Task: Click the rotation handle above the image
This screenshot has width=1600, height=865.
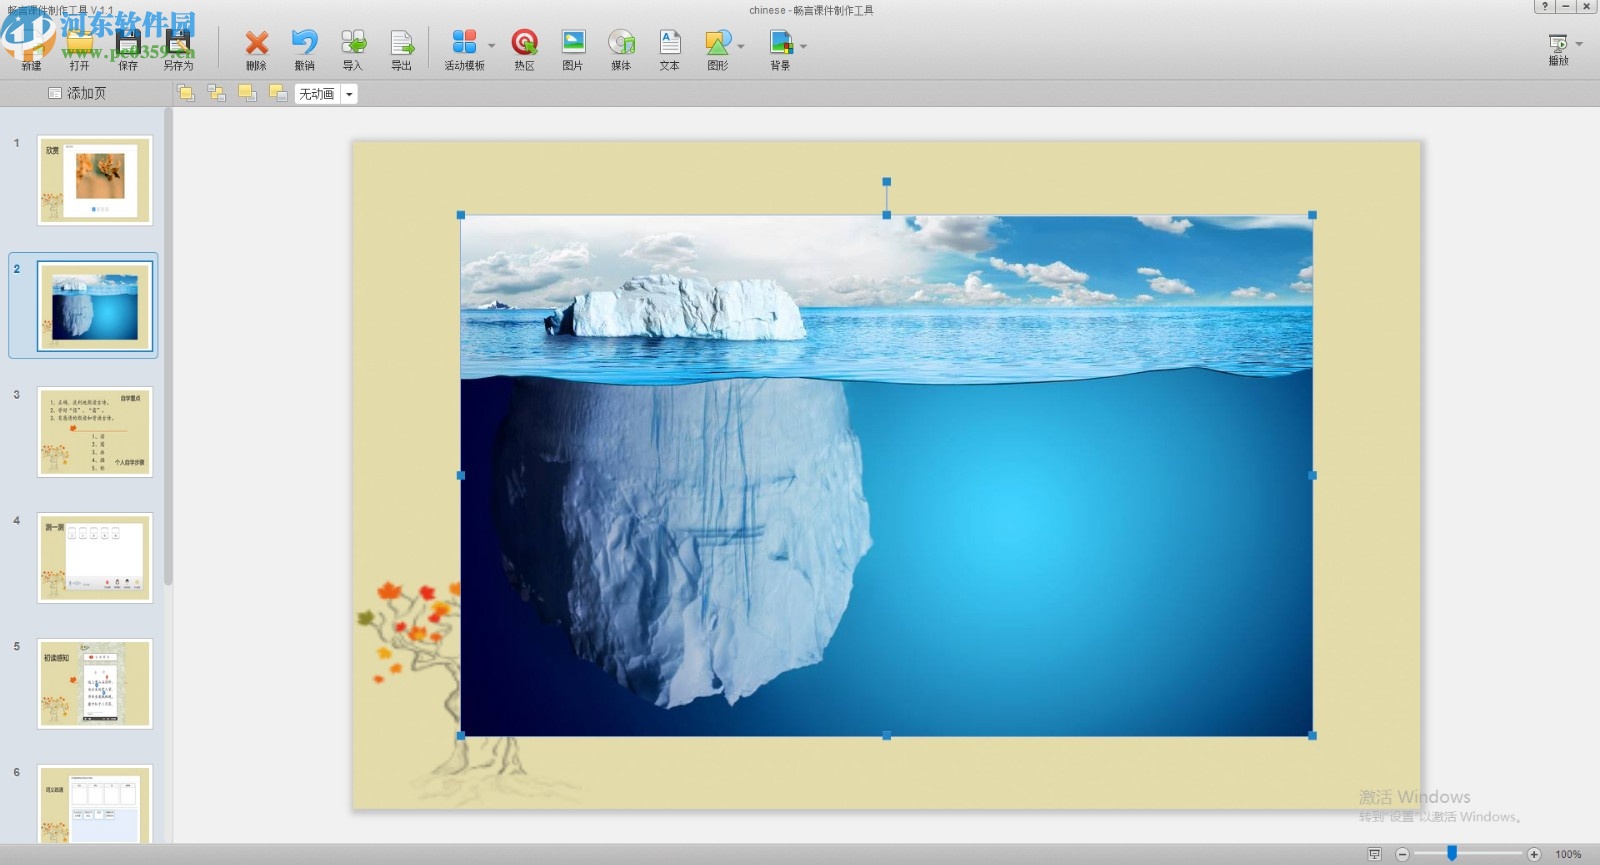Action: point(886,182)
